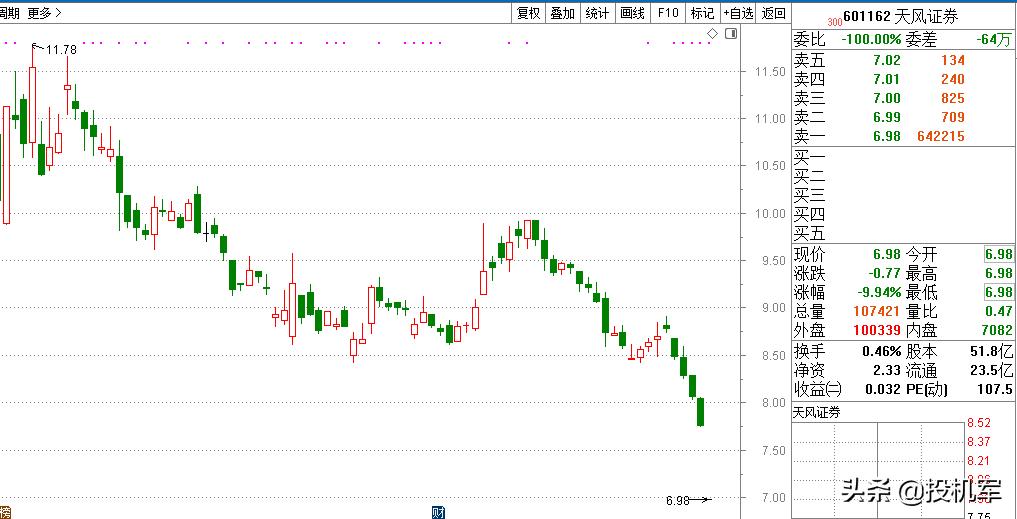Click the 10.00 price axis label

(770, 213)
